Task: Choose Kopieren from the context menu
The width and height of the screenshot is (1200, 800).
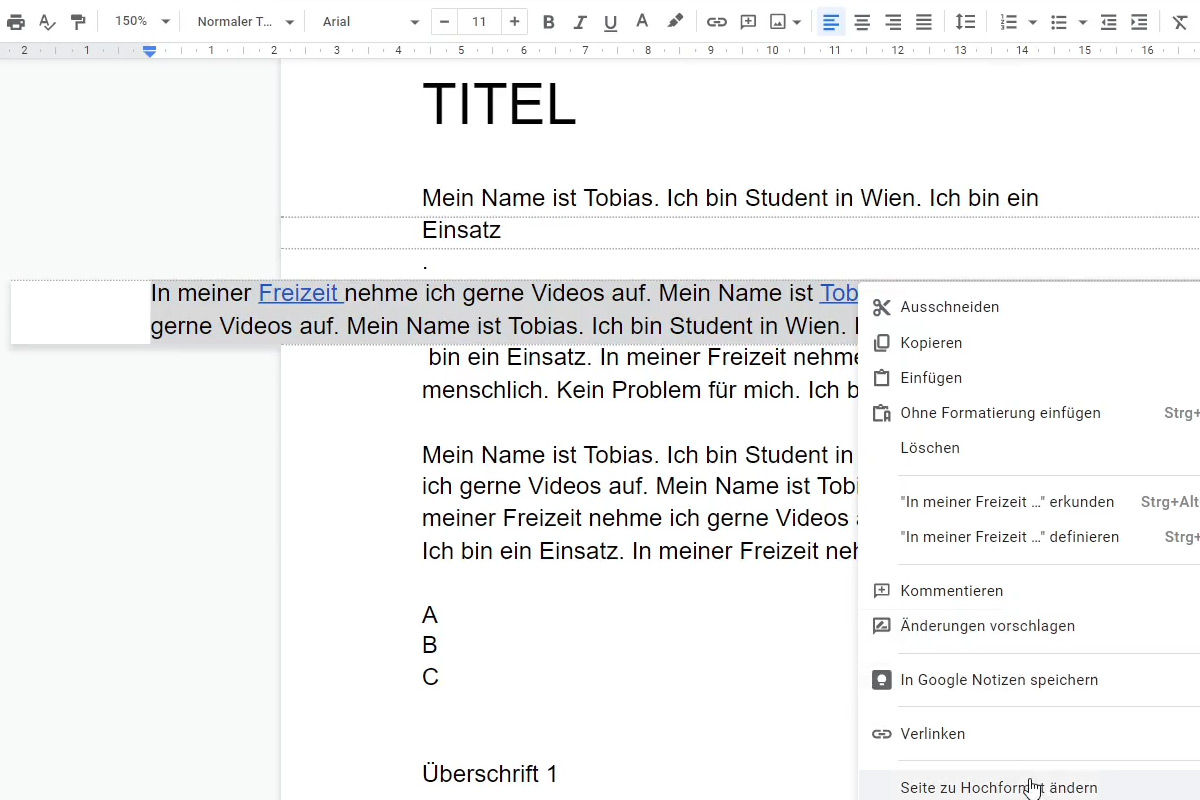Action: 931,342
